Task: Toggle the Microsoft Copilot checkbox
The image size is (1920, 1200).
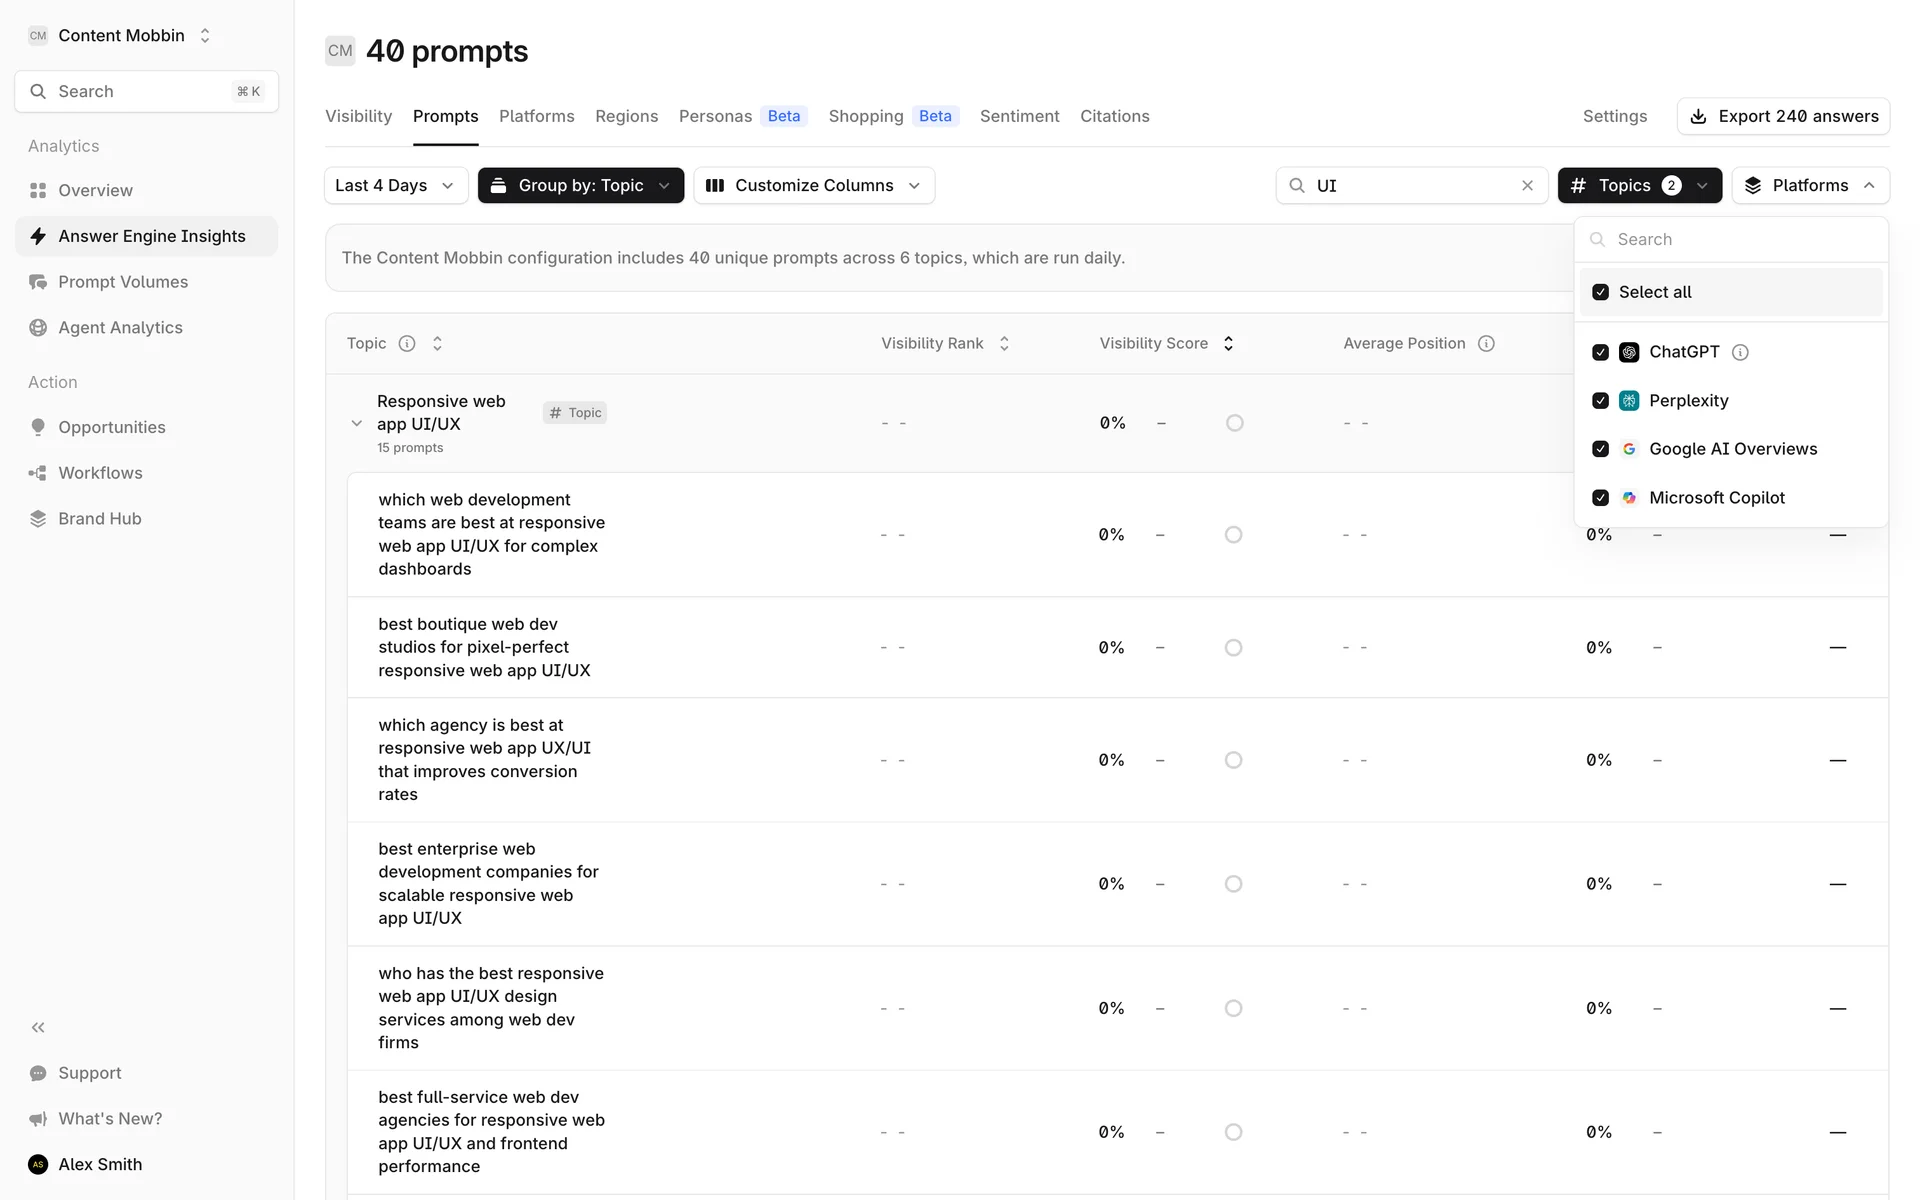Action: coord(1600,497)
